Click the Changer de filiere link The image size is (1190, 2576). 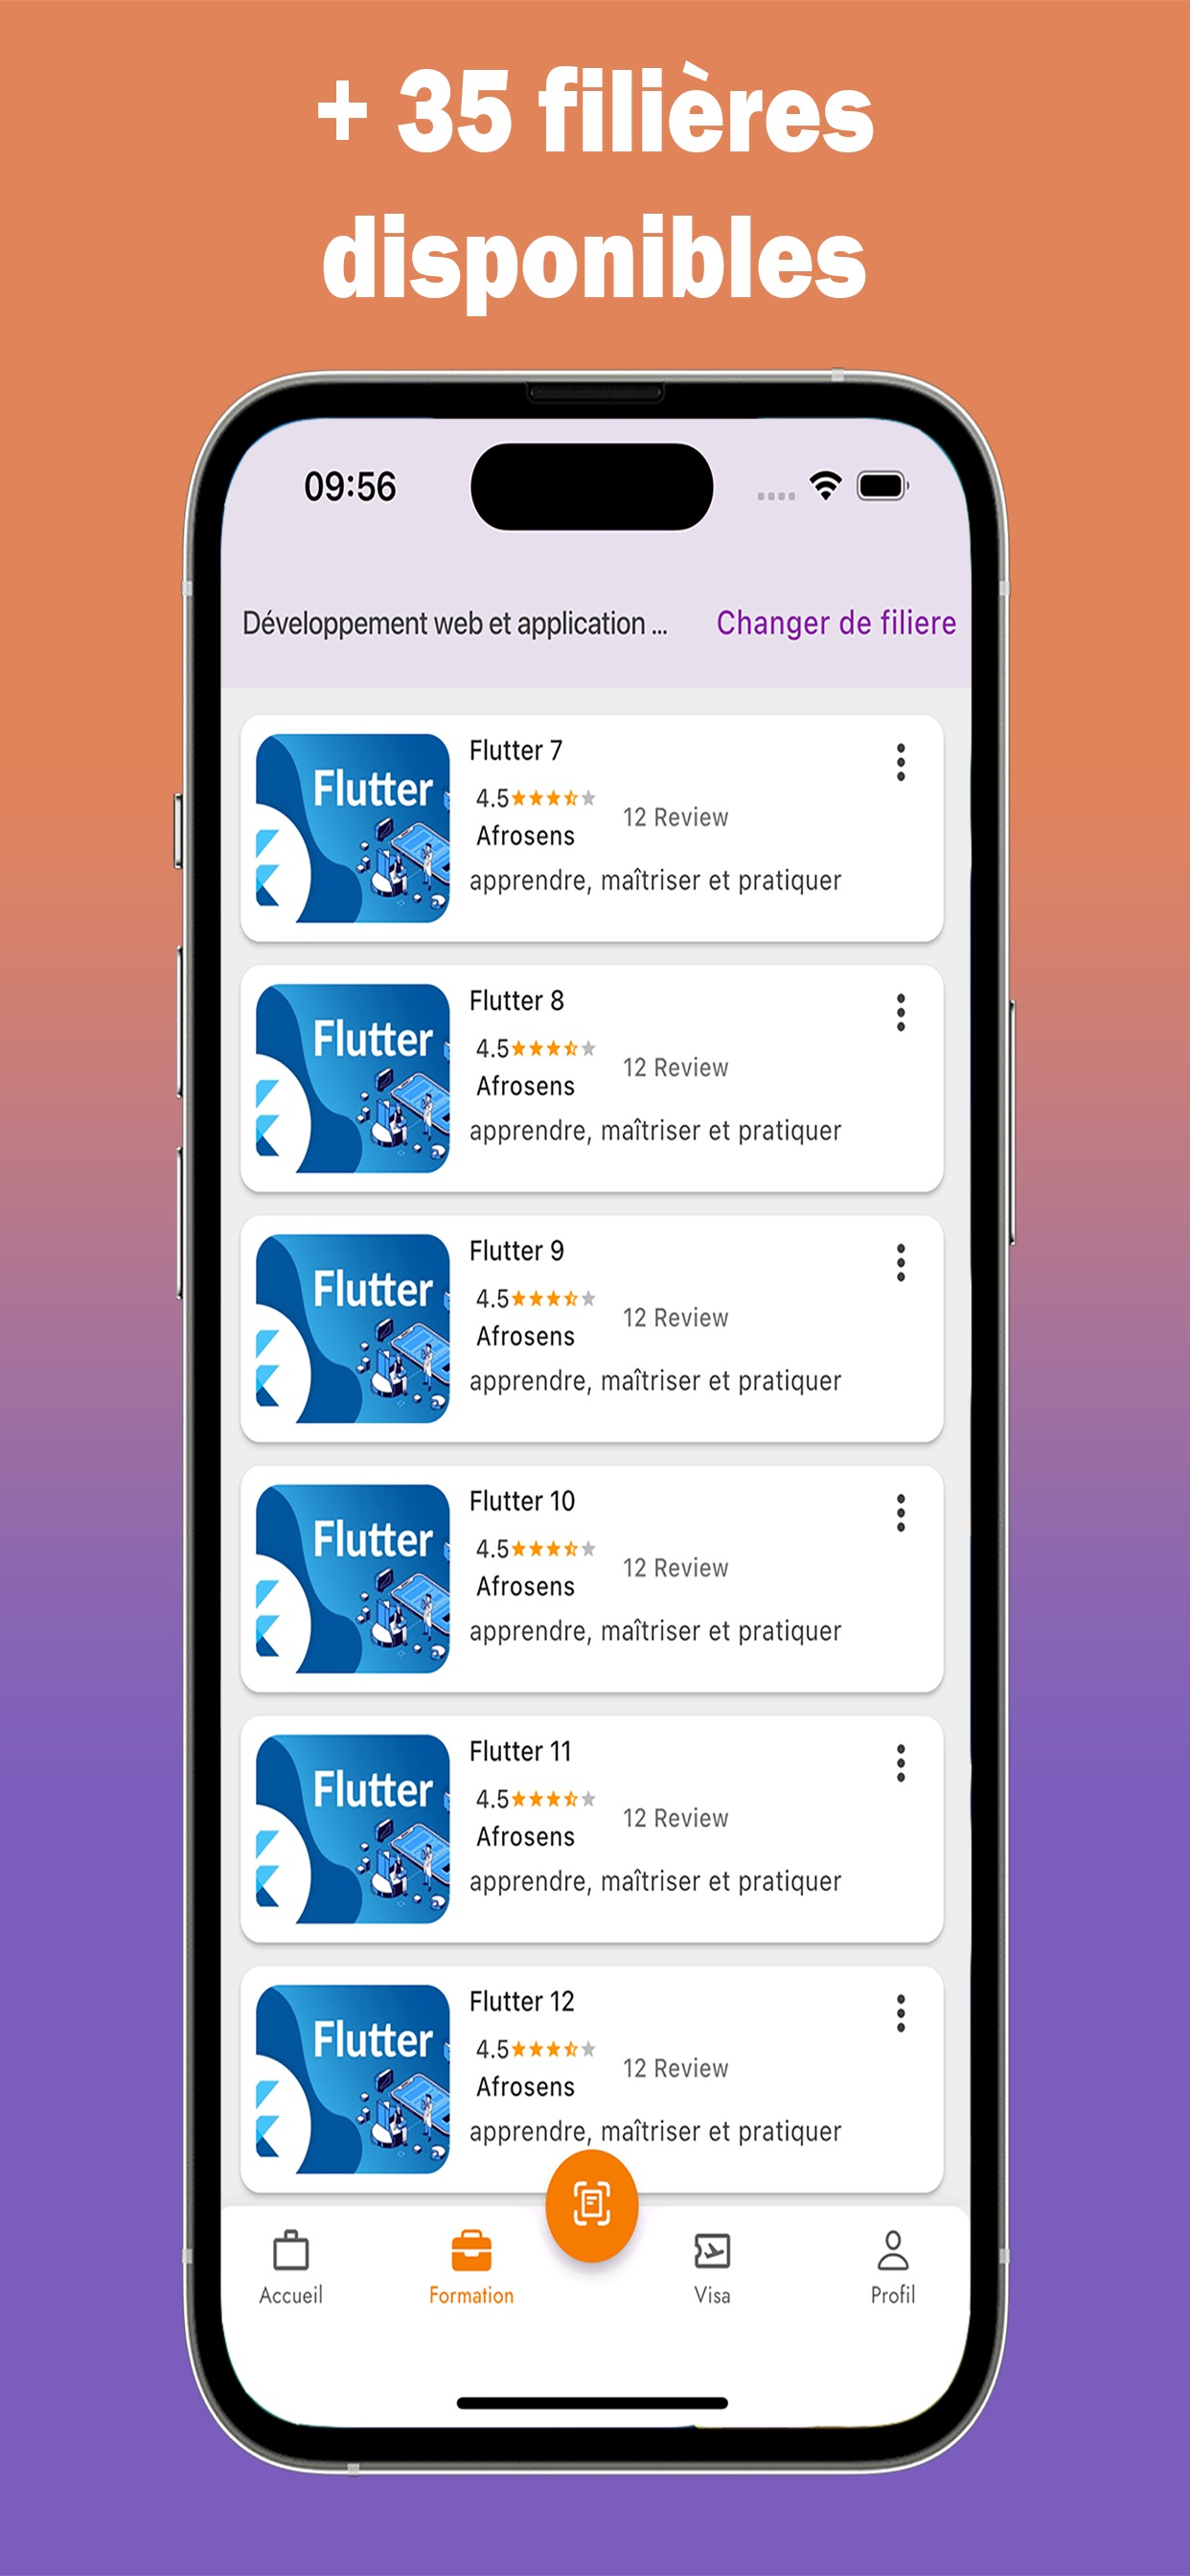(x=836, y=623)
